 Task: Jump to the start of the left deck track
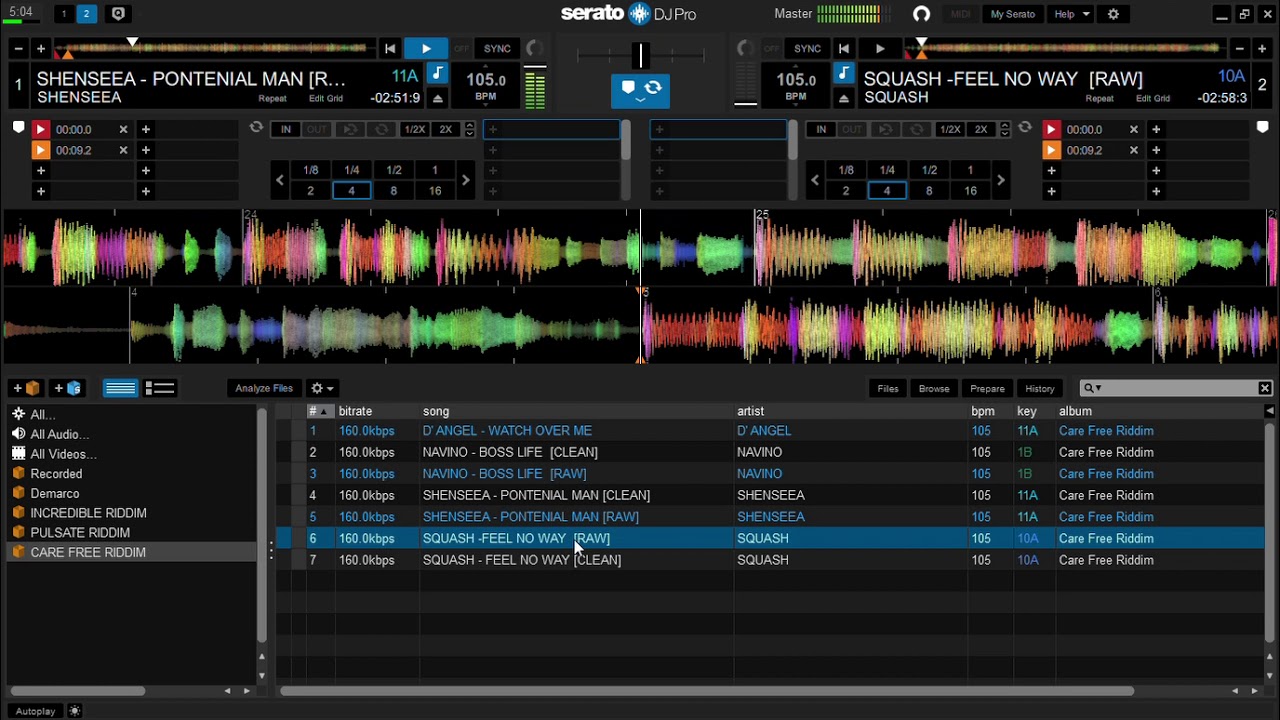click(x=390, y=48)
